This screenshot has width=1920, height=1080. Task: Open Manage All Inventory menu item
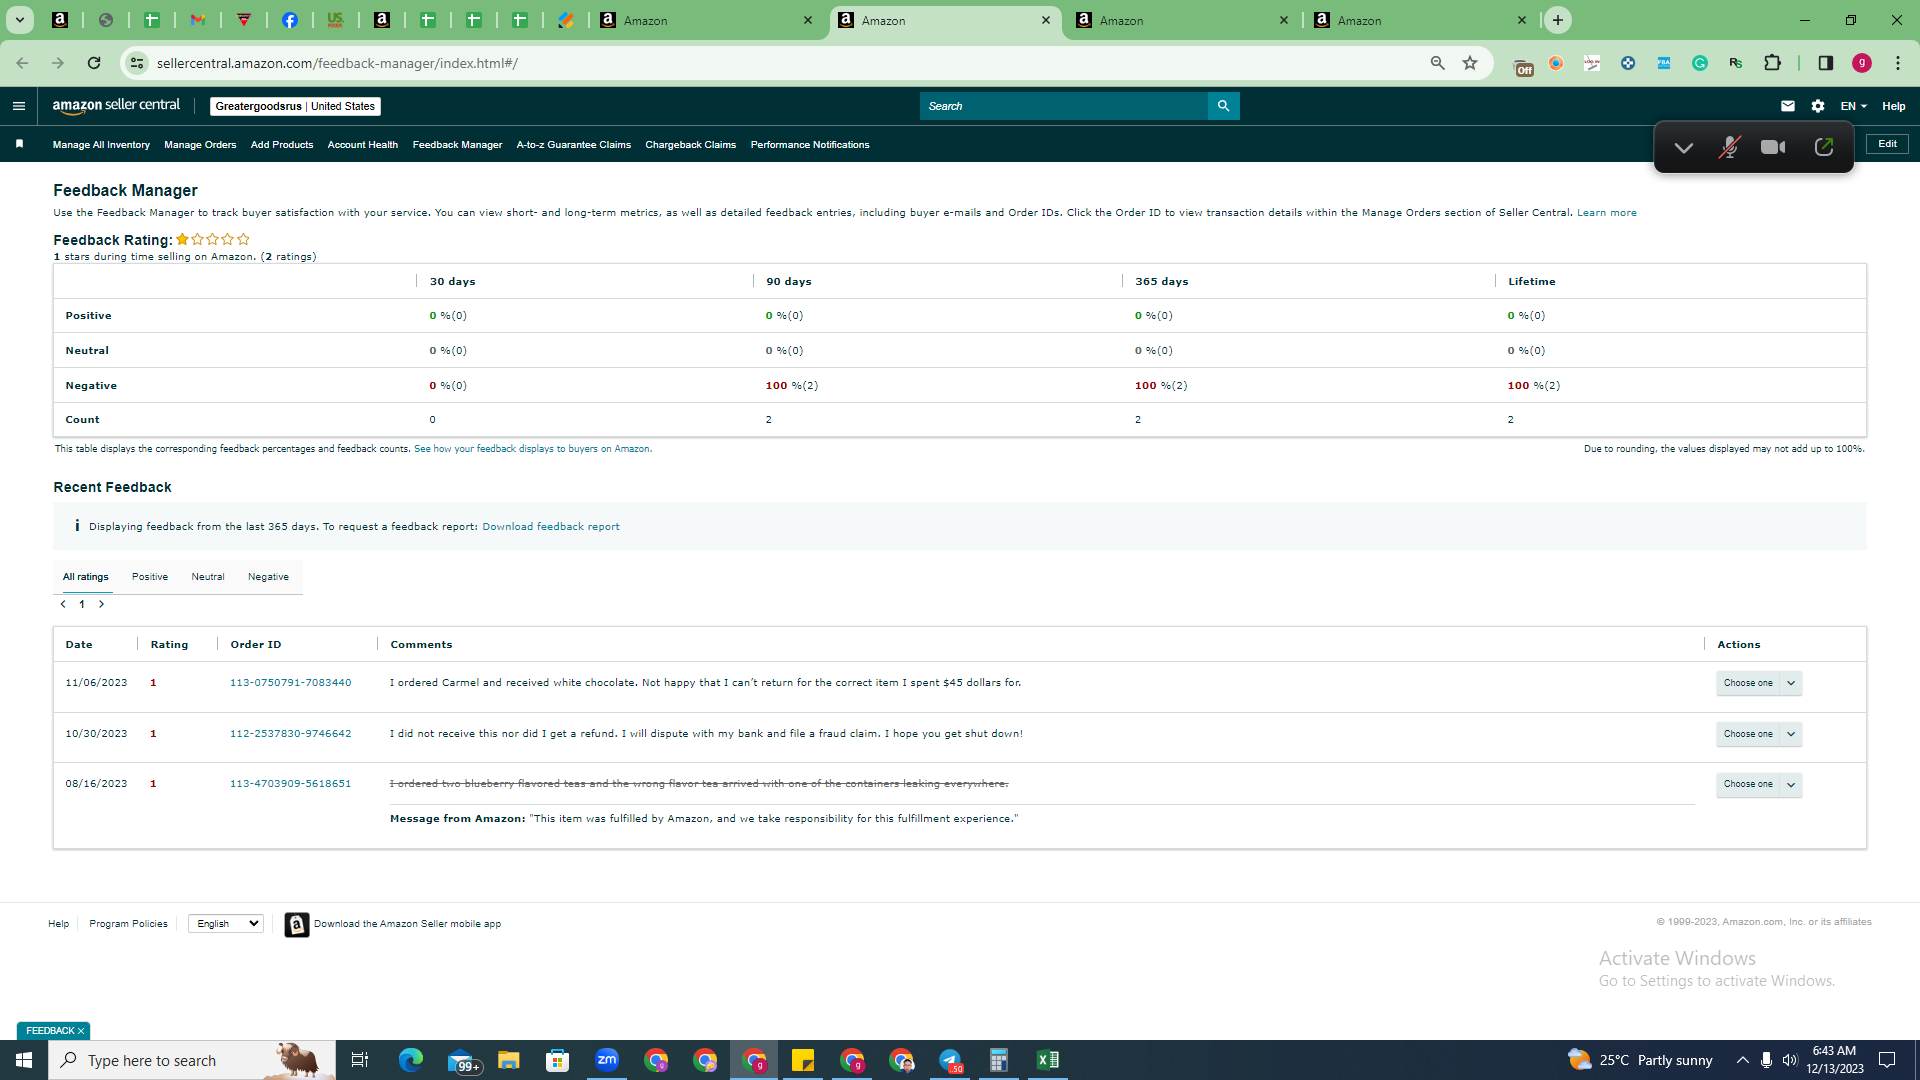(101, 145)
